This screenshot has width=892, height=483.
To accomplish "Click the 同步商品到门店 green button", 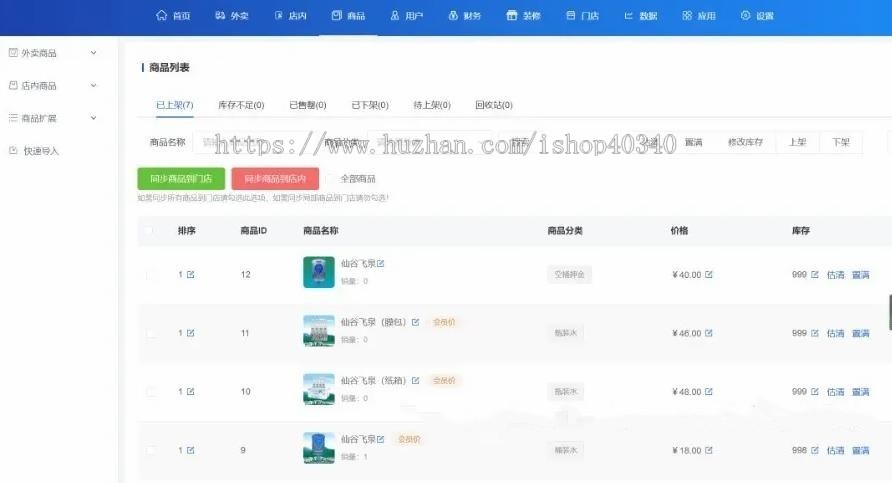I will pos(181,179).
